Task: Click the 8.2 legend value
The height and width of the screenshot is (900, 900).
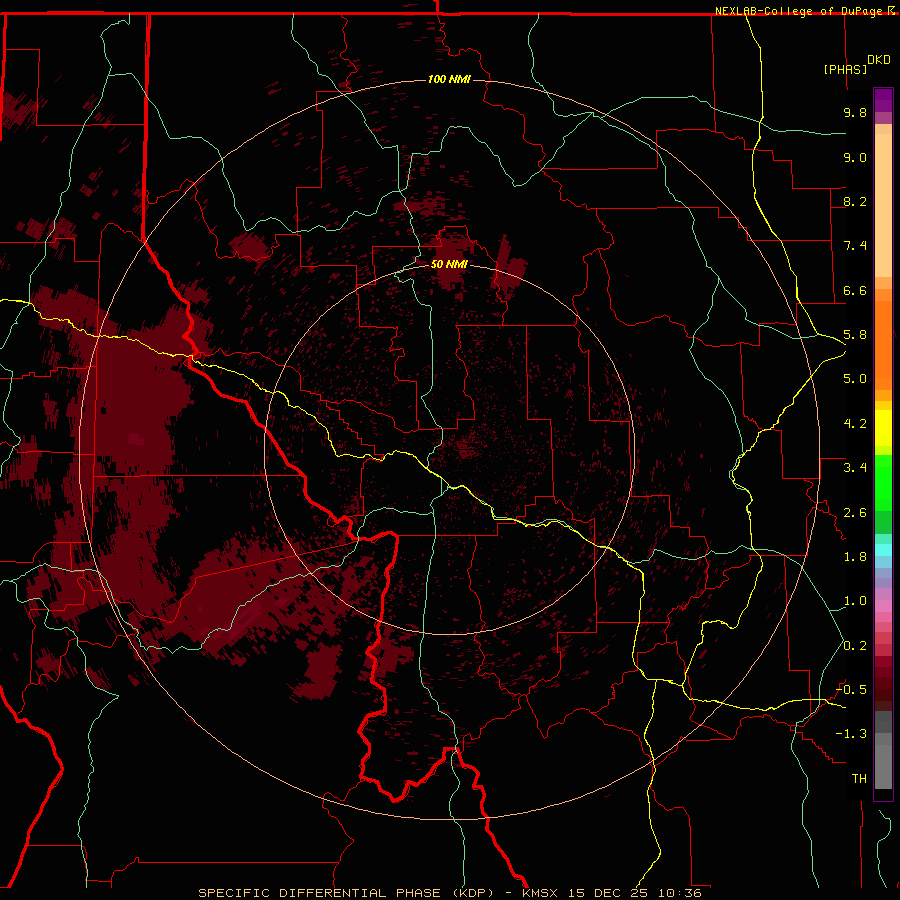Action: [x=855, y=201]
